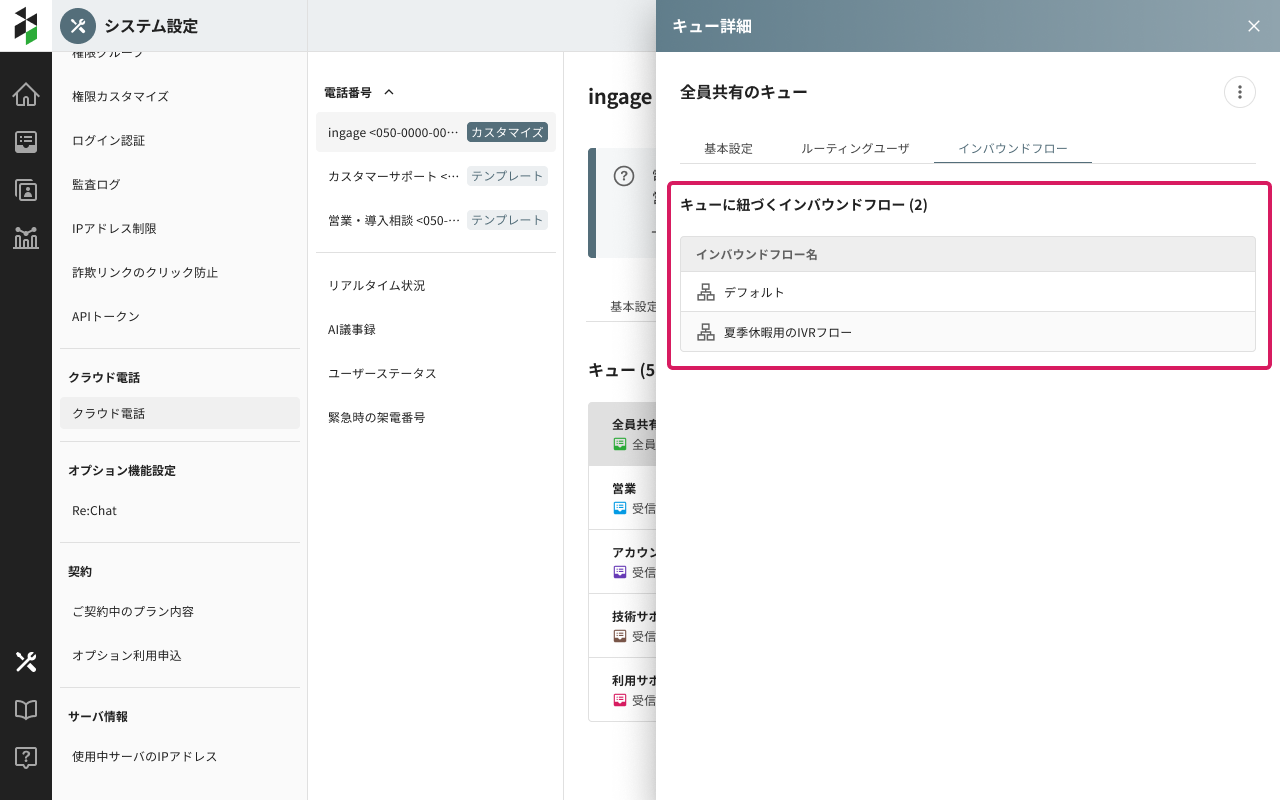The width and height of the screenshot is (1280, 800).
Task: Open the デフォルト inbound flow row
Action: (x=968, y=292)
